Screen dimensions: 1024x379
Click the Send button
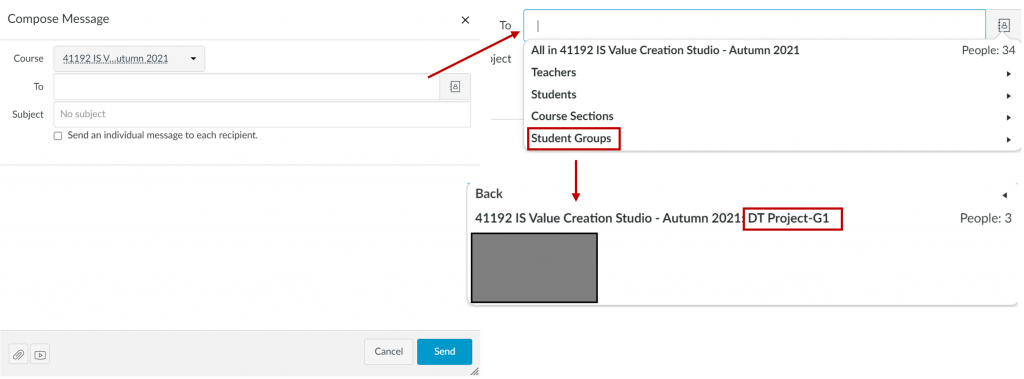pyautogui.click(x=445, y=352)
